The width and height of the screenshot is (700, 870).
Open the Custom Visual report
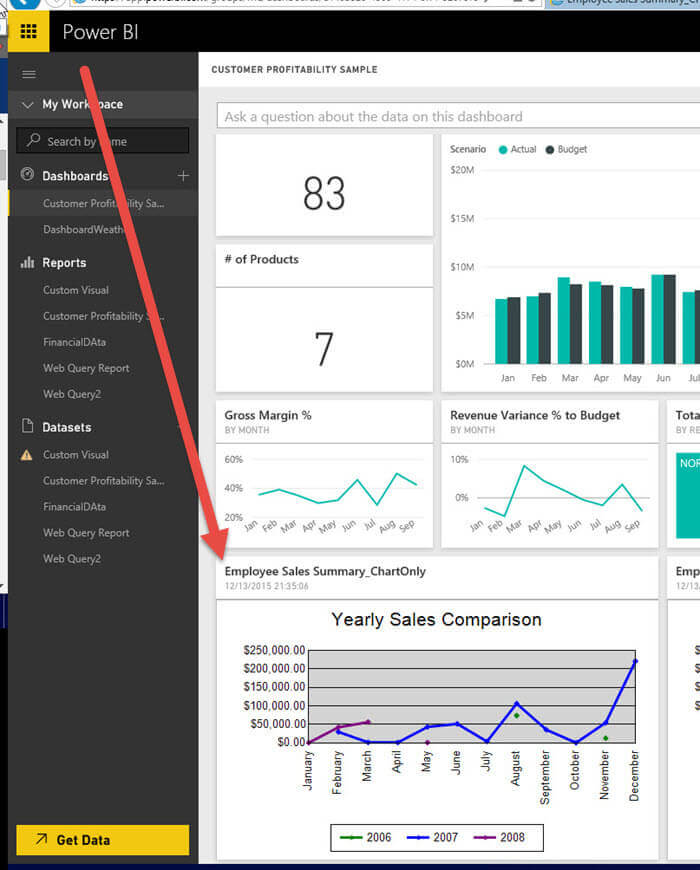(x=76, y=290)
